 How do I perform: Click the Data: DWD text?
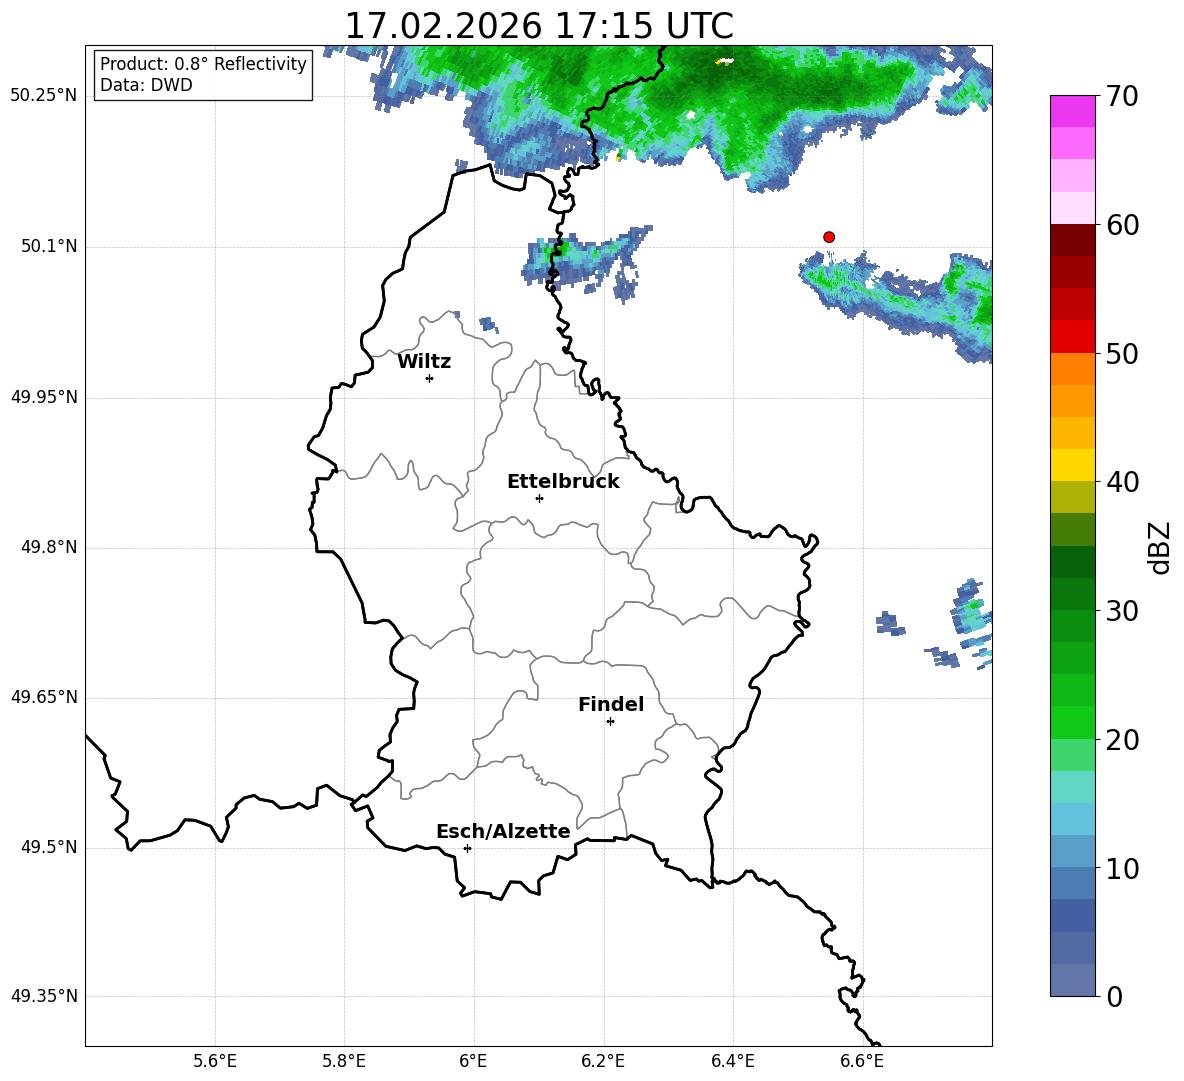click(146, 85)
